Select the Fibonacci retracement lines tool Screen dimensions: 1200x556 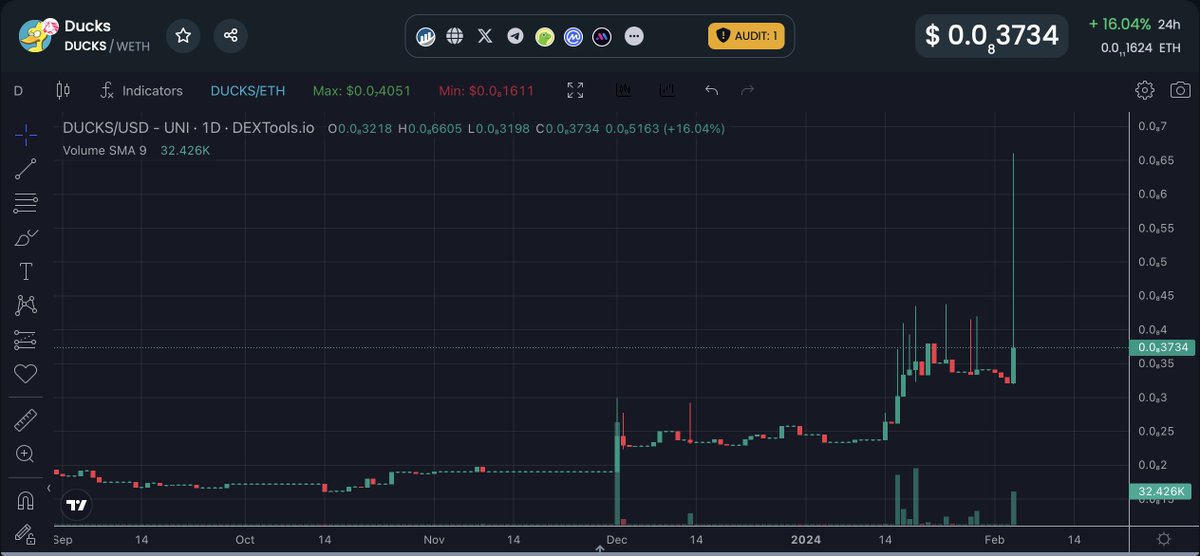[x=26, y=203]
